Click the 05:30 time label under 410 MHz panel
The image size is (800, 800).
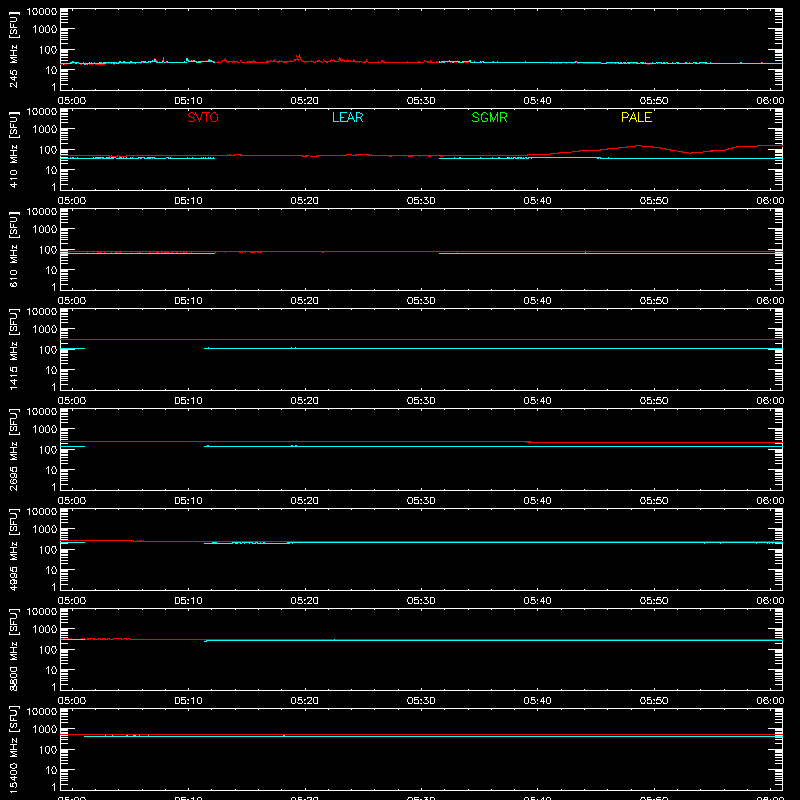click(x=421, y=201)
